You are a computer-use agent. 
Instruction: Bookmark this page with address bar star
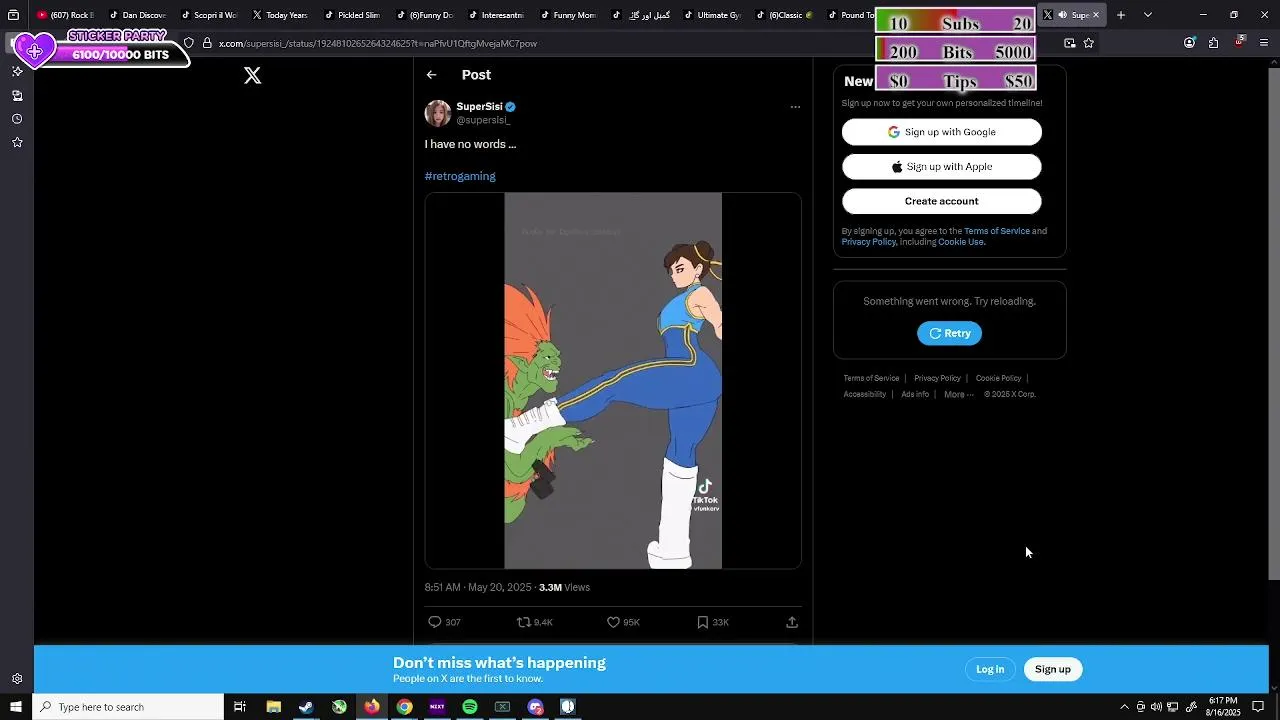pyautogui.click(x=1089, y=43)
